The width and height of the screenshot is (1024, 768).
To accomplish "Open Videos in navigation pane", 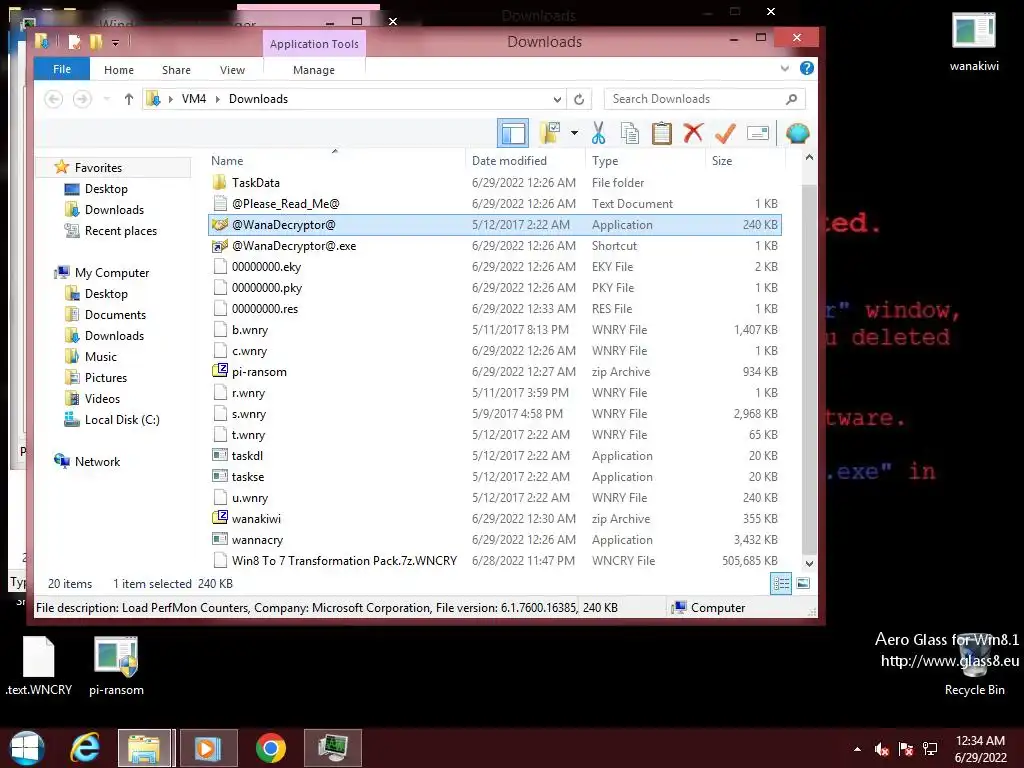I will 103,398.
